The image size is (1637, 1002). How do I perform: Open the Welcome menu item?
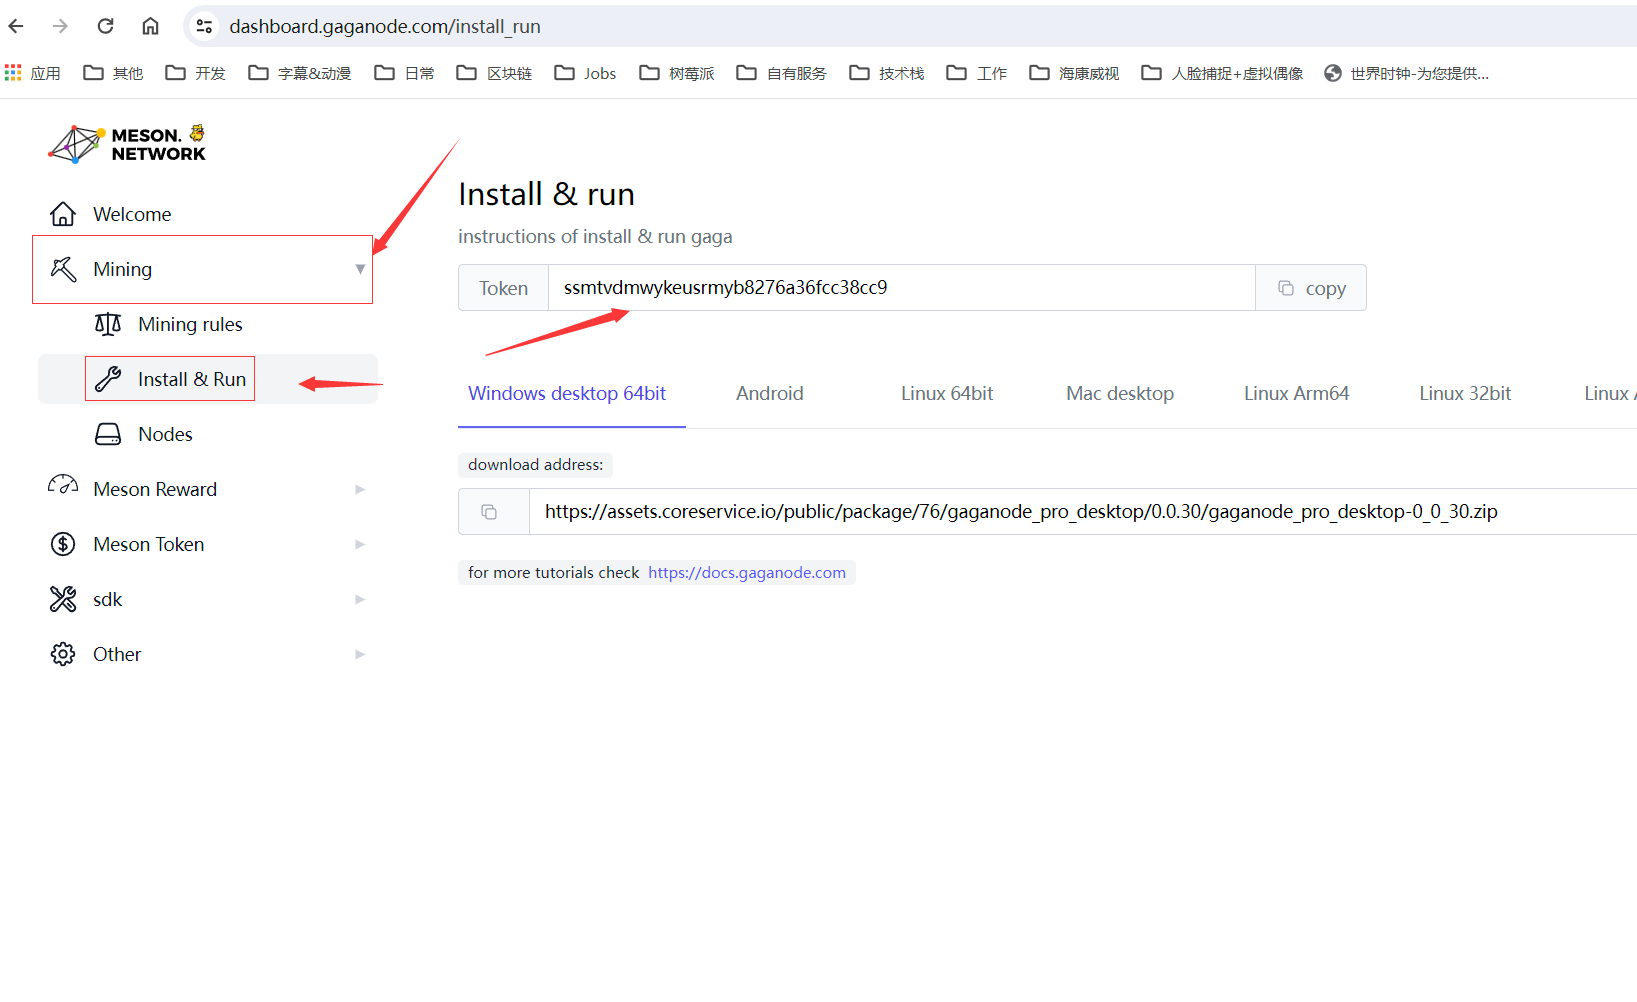point(132,214)
